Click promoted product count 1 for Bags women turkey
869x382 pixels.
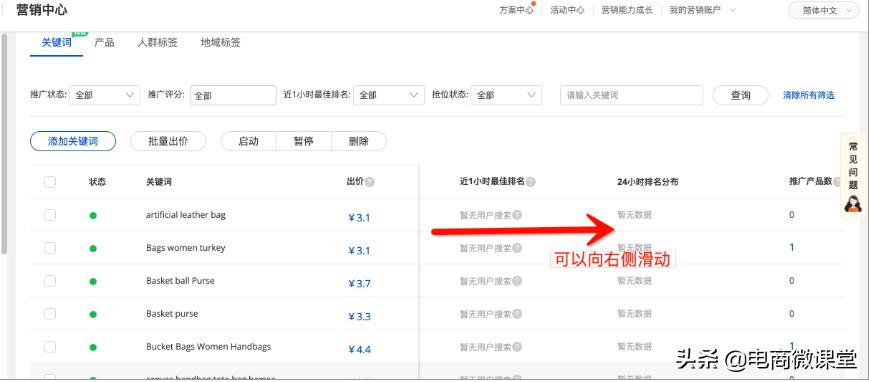click(791, 247)
